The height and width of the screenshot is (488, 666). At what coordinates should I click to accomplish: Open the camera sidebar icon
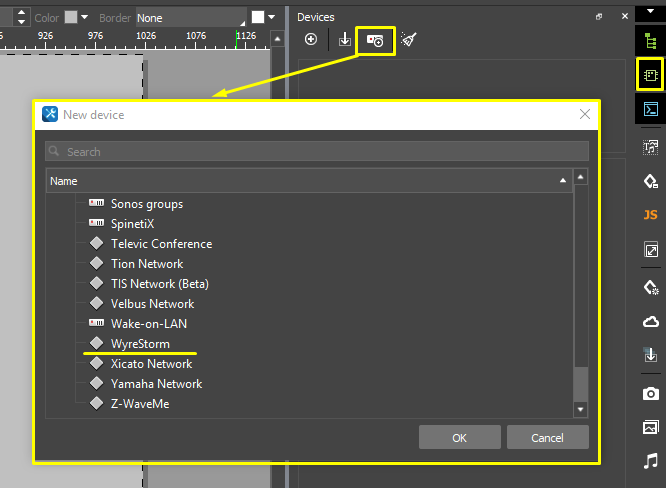(x=651, y=393)
